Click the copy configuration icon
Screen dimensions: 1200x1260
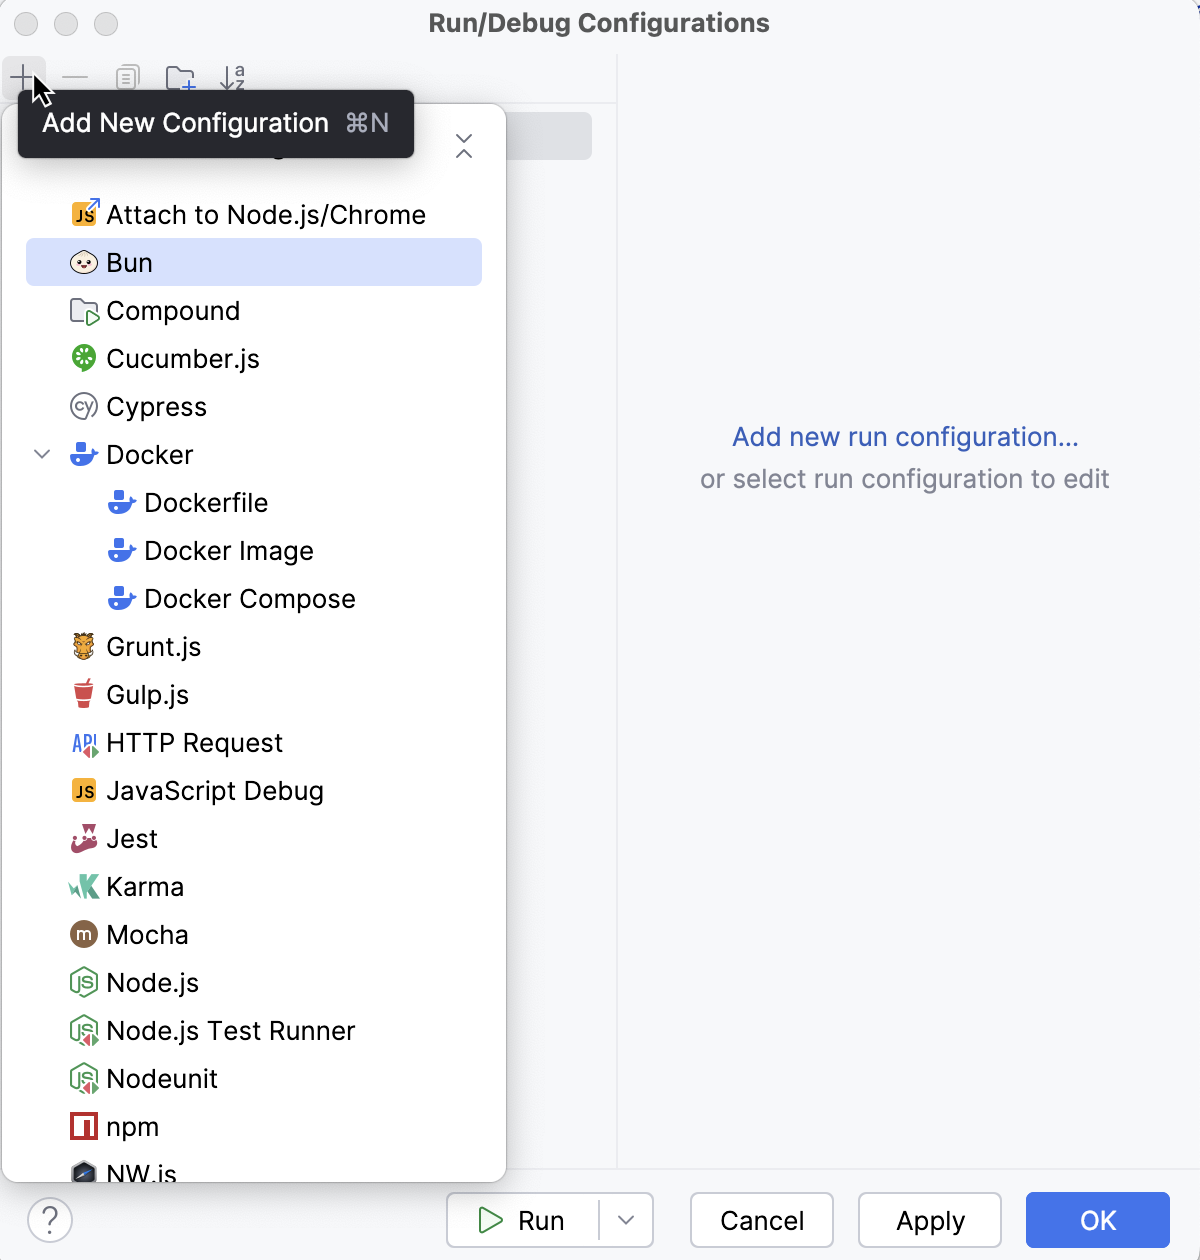pos(127,77)
